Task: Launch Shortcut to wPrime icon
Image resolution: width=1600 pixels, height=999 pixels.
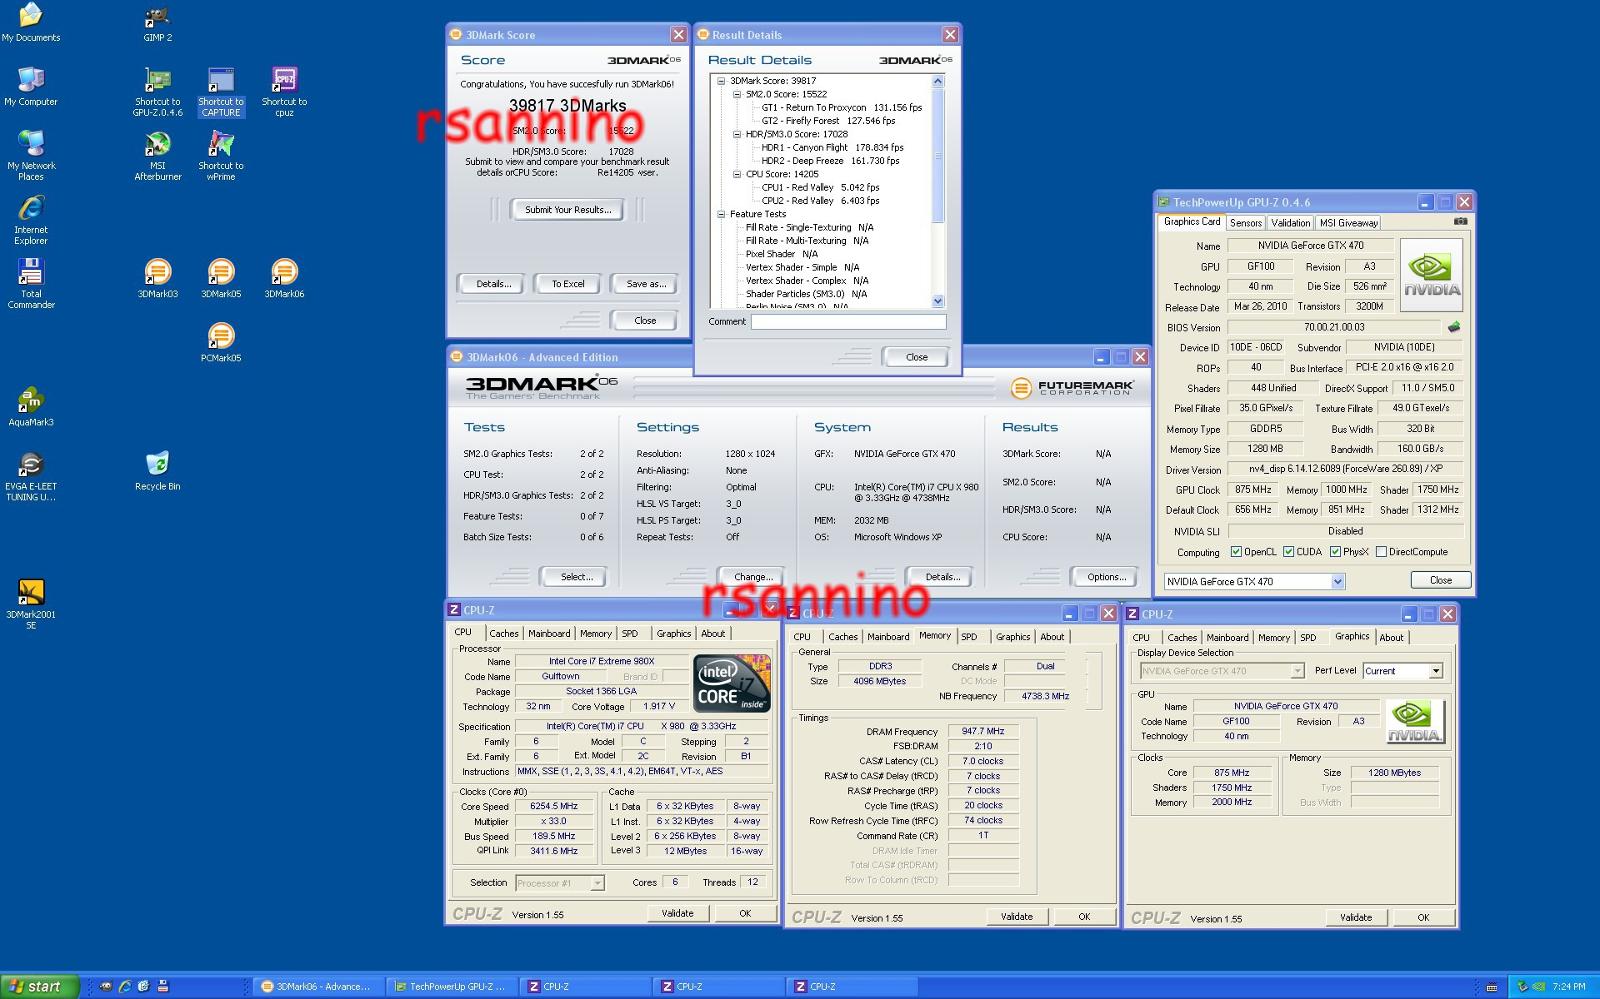Action: coord(221,156)
